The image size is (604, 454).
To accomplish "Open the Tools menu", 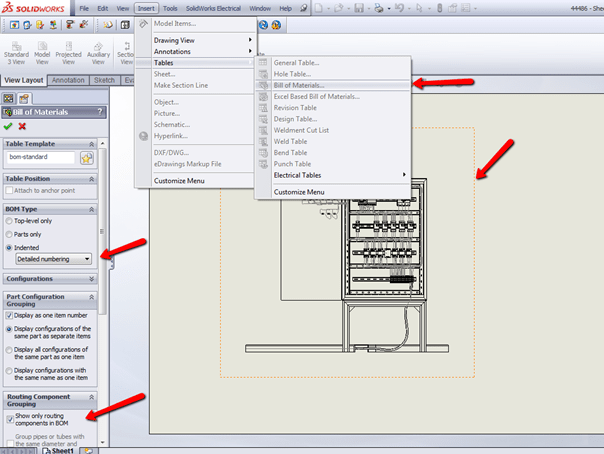I will [x=170, y=8].
